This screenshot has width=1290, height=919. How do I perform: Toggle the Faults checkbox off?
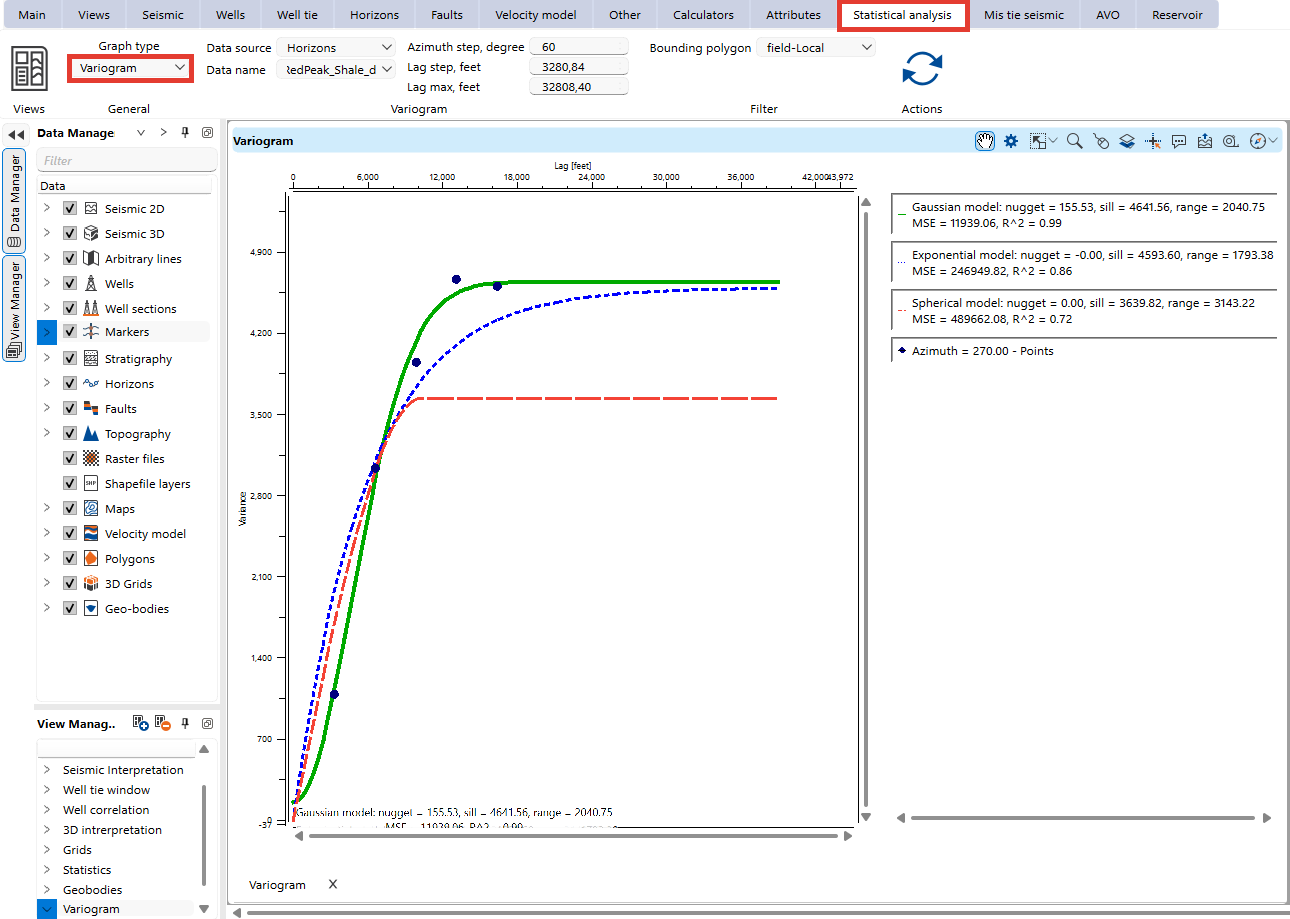(x=70, y=409)
